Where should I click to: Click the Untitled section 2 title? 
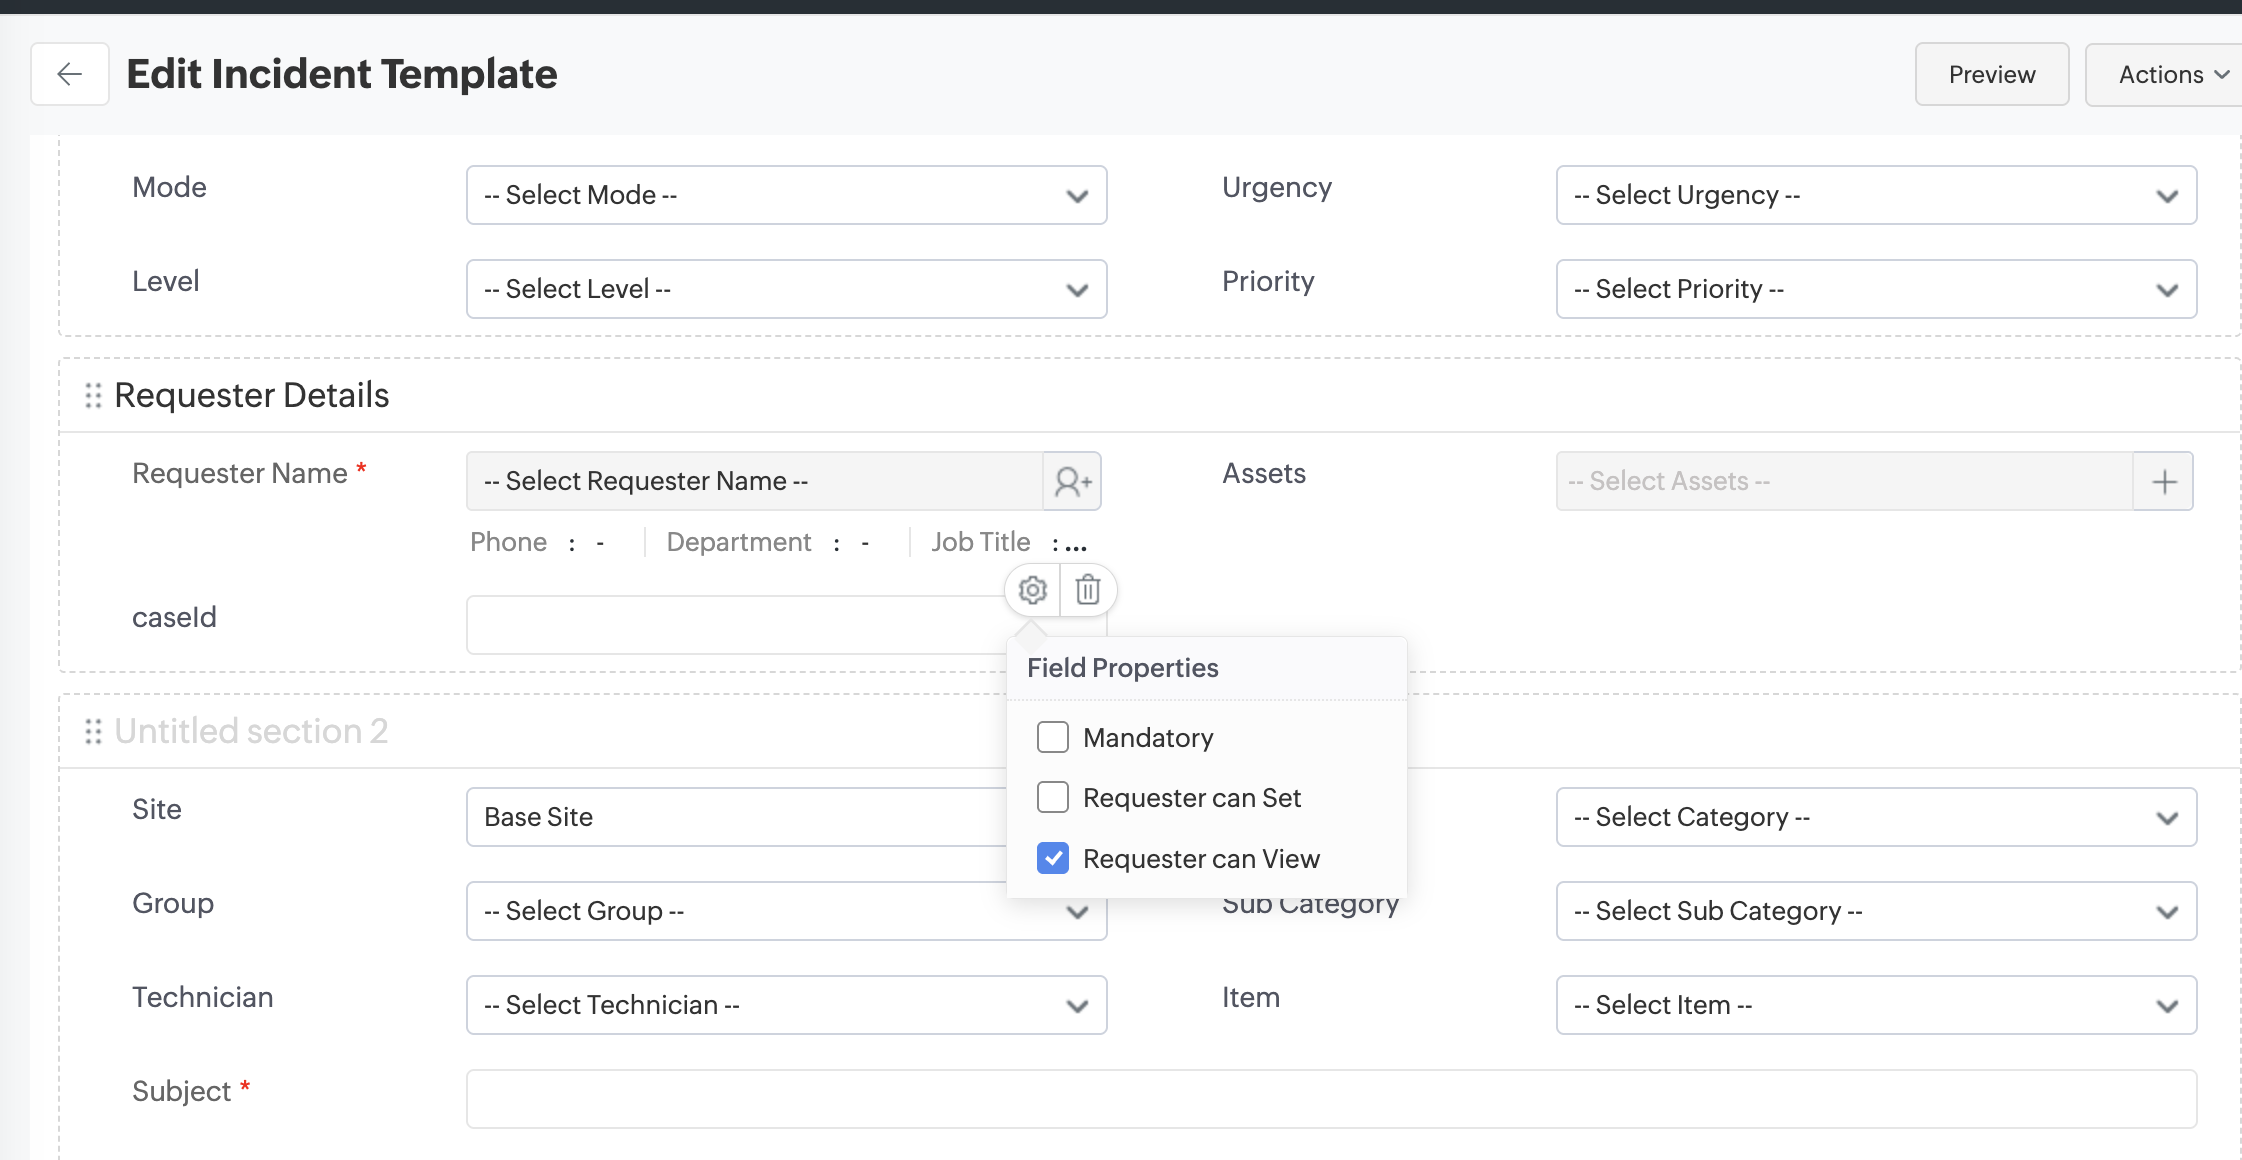click(251, 732)
